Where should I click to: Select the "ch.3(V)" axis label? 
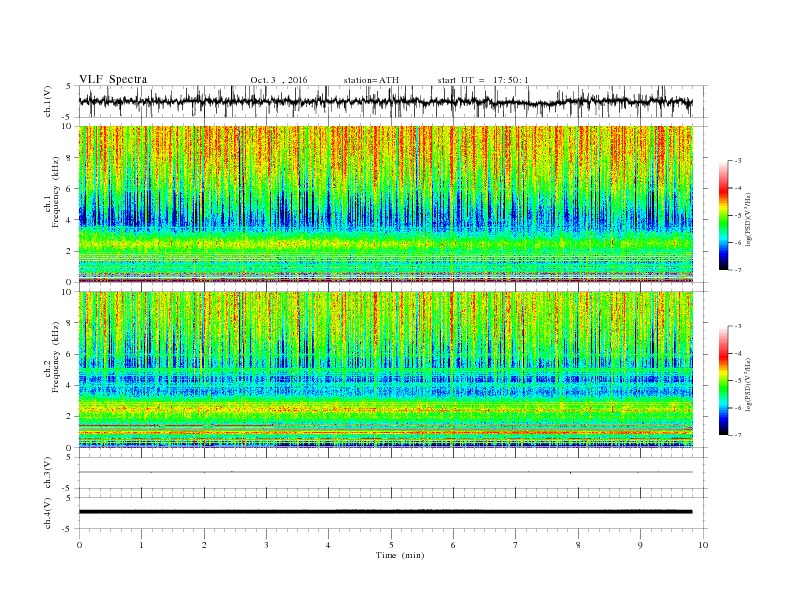[48, 473]
